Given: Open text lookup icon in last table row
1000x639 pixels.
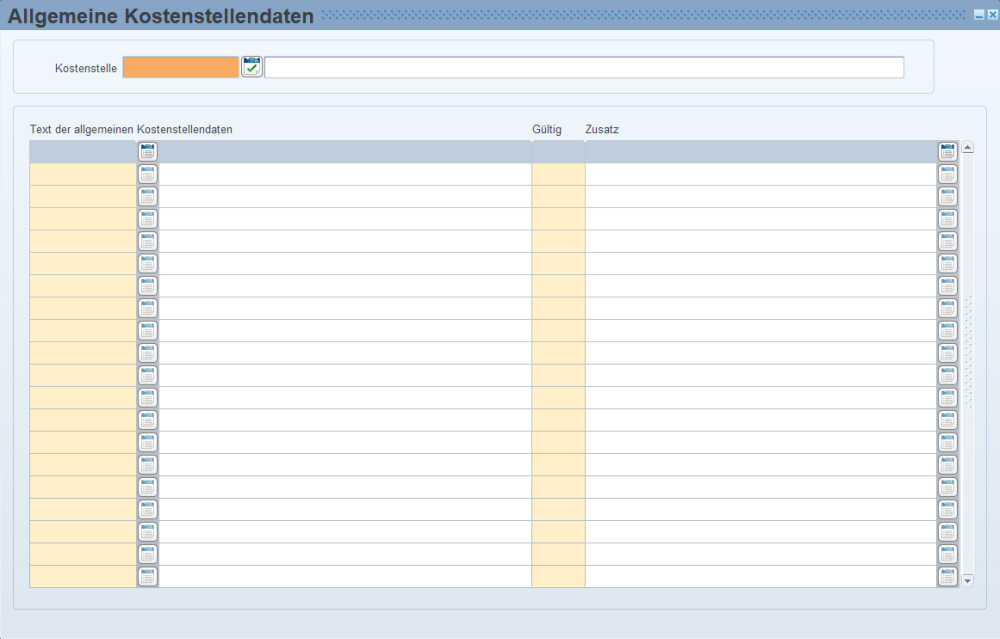Looking at the screenshot, I should tap(147, 577).
